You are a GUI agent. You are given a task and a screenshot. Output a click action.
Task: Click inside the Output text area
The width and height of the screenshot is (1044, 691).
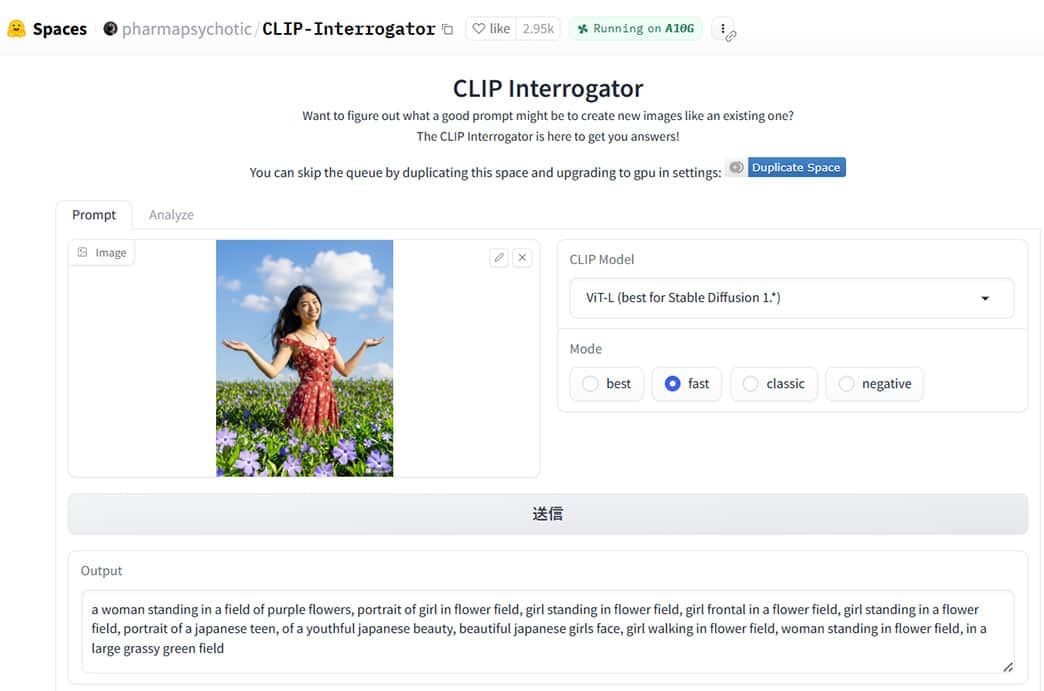coord(547,630)
